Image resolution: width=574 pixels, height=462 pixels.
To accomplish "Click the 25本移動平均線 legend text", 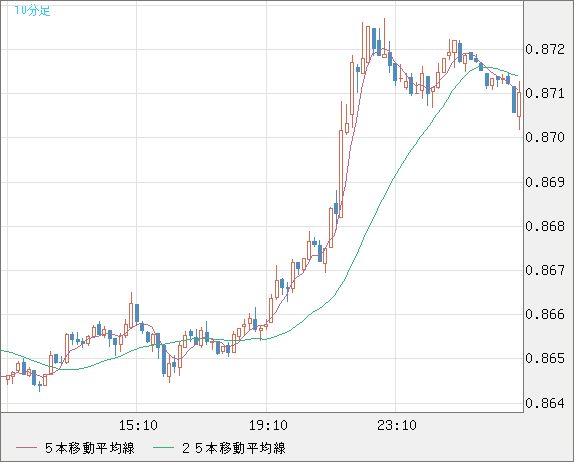I will 234,448.
